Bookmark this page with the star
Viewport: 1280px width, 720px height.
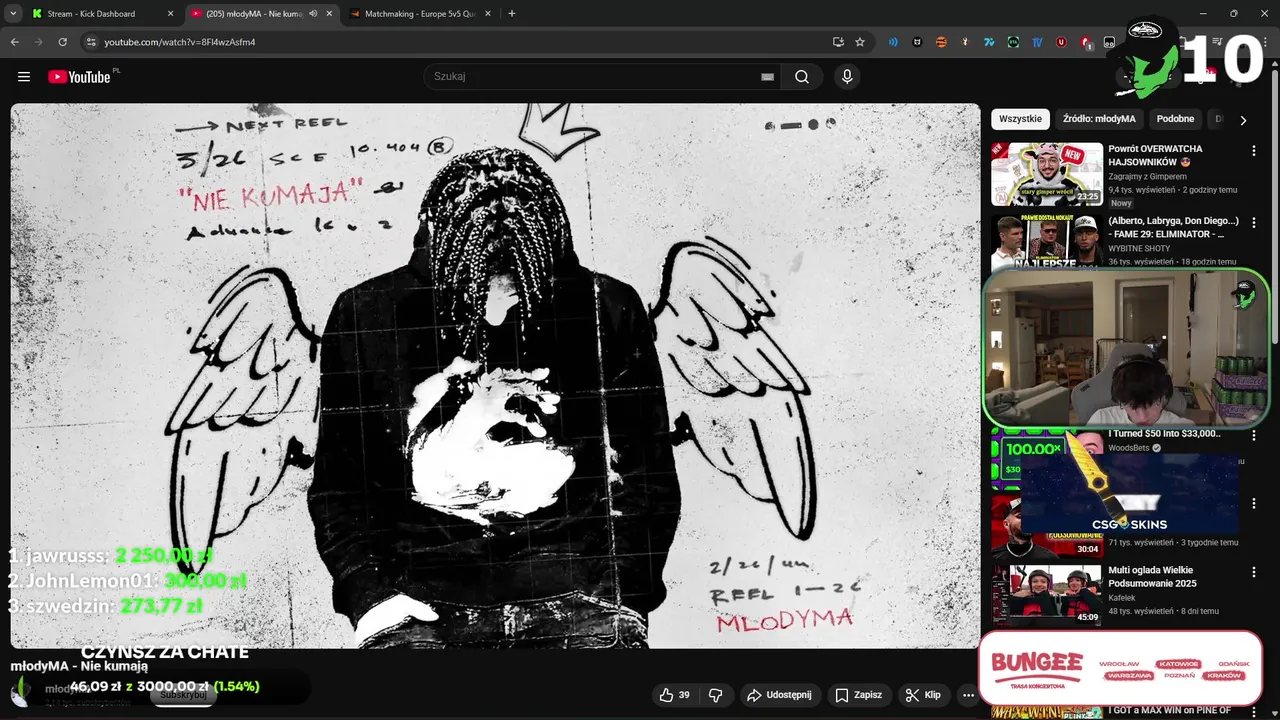pos(860,42)
